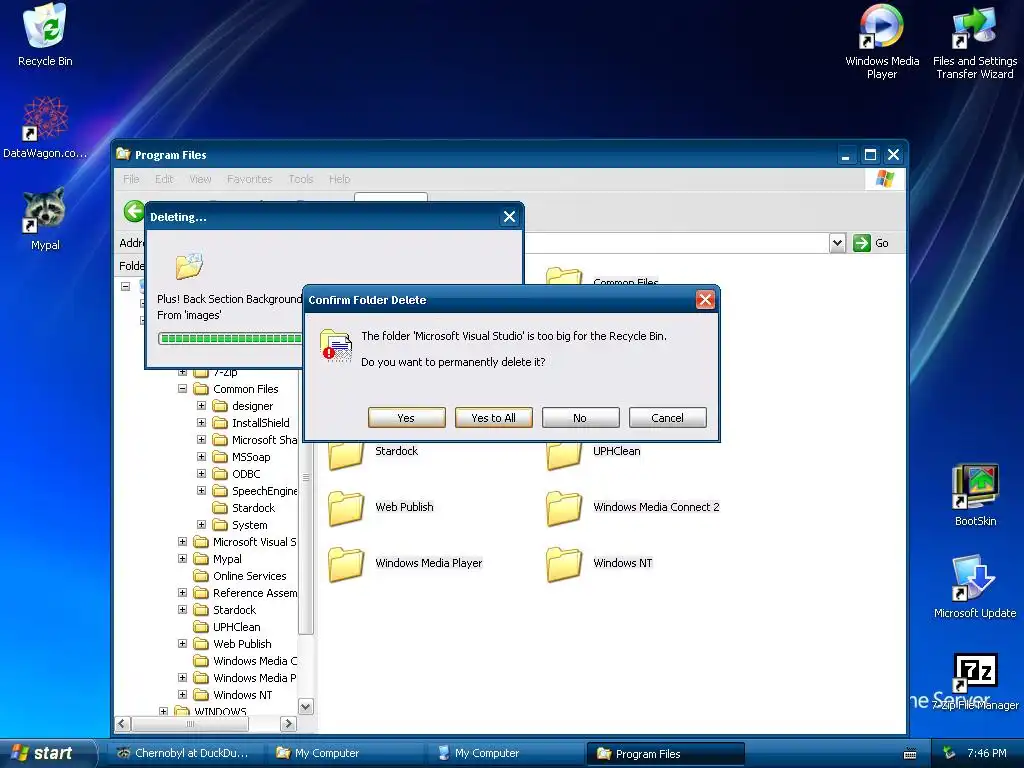Select the Web Publish folder icon in file pane
Screen dimensions: 1024x768
[x=345, y=508]
